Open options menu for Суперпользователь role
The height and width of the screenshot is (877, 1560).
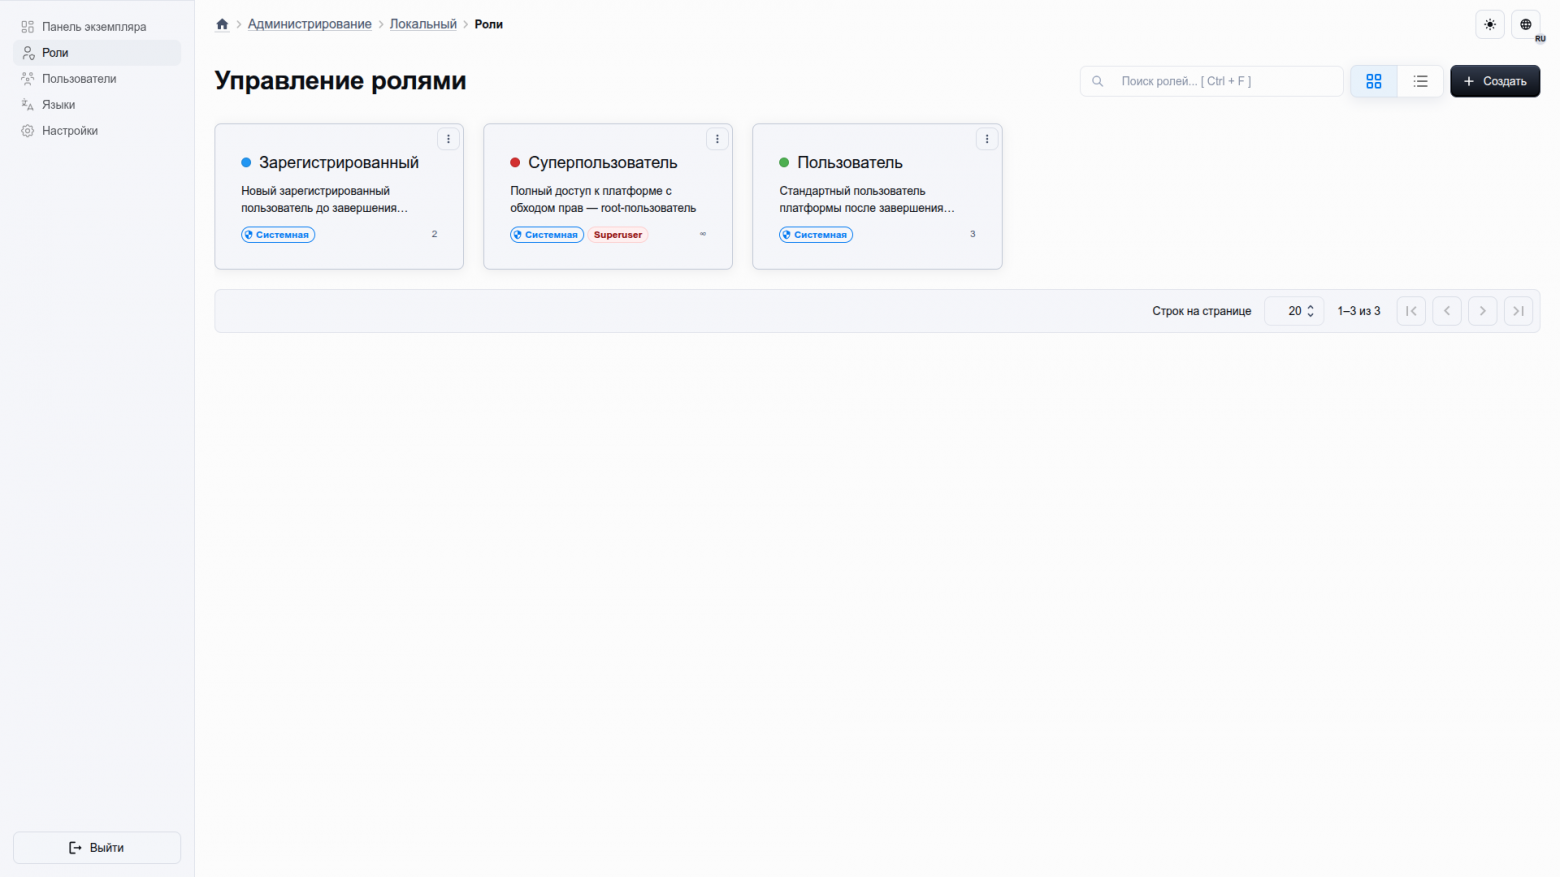pos(717,139)
